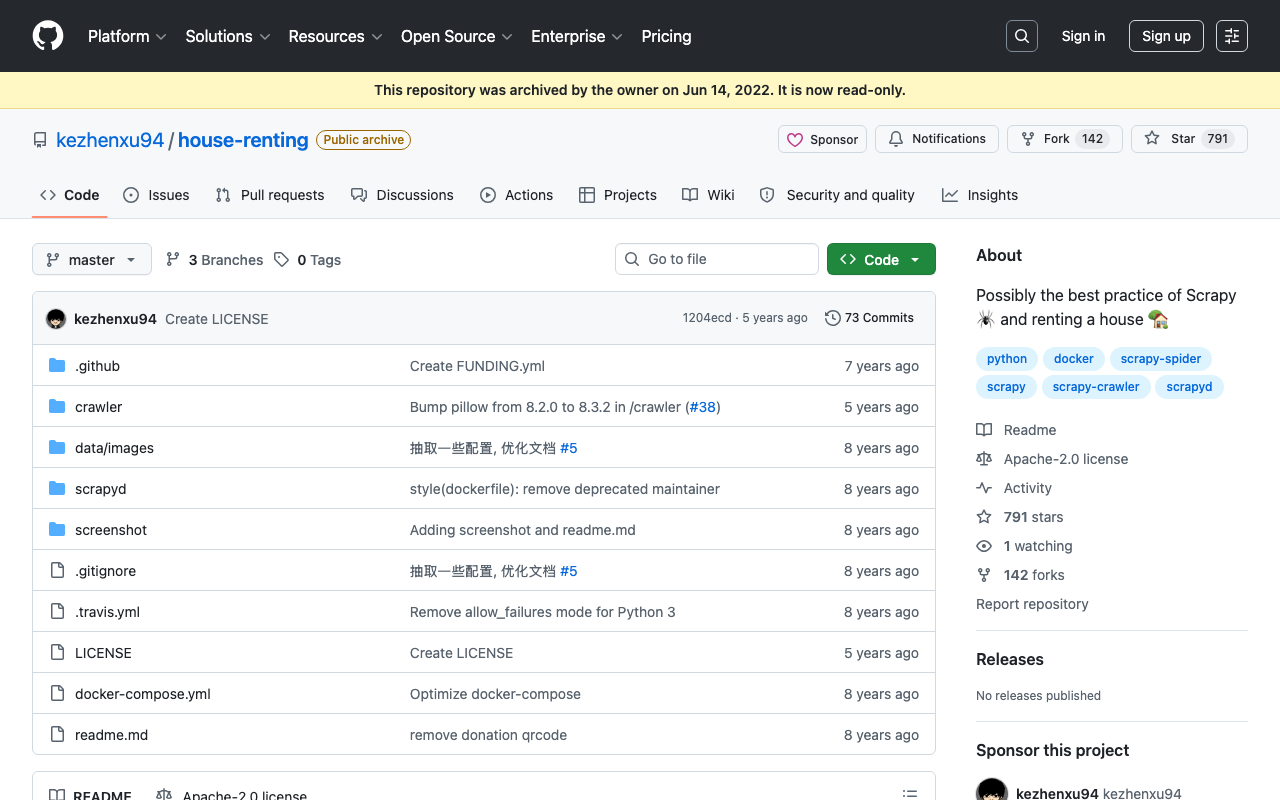Screen dimensions: 1280x800
Task: Click the star icon on Star button
Action: (x=1152, y=139)
